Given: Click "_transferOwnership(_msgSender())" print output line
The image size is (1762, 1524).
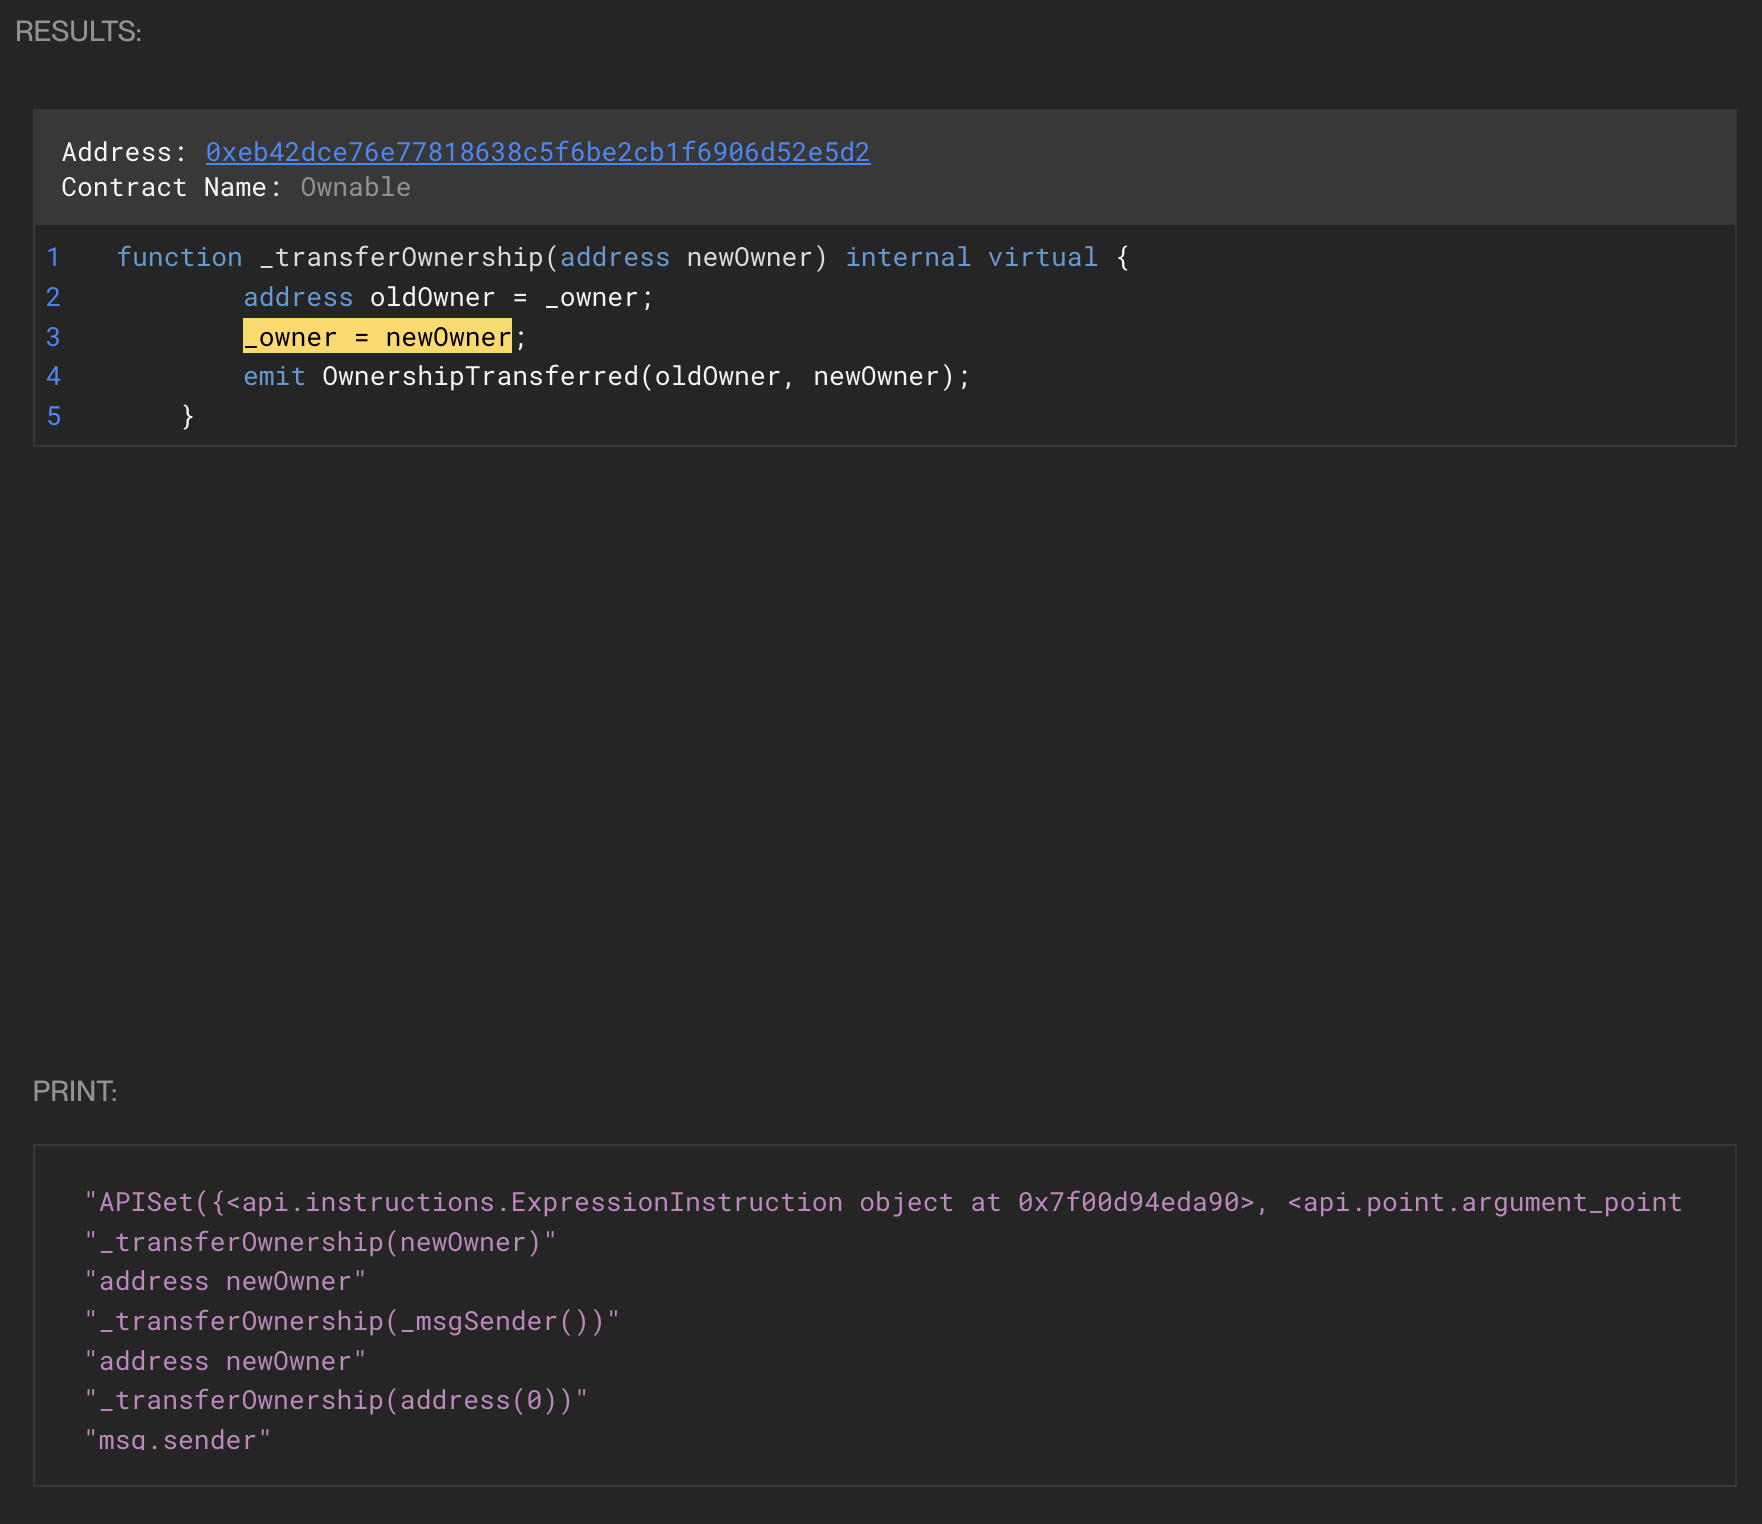Looking at the screenshot, I should (352, 1321).
